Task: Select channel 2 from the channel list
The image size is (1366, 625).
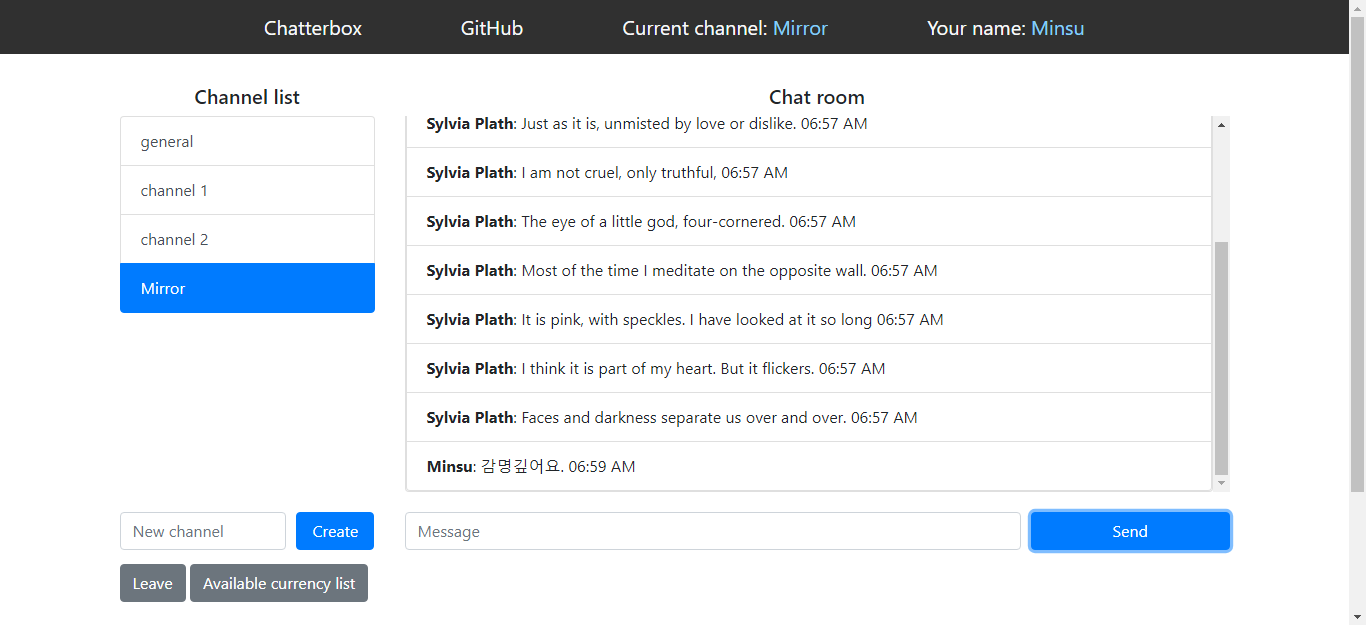Action: click(x=247, y=239)
